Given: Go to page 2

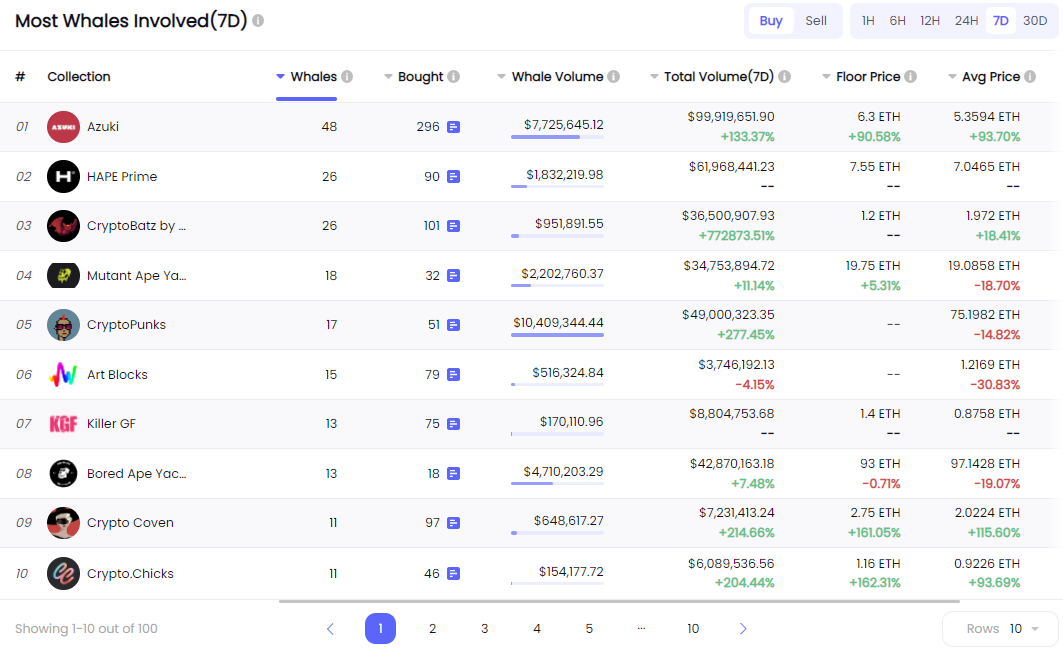Looking at the screenshot, I should click(433, 629).
